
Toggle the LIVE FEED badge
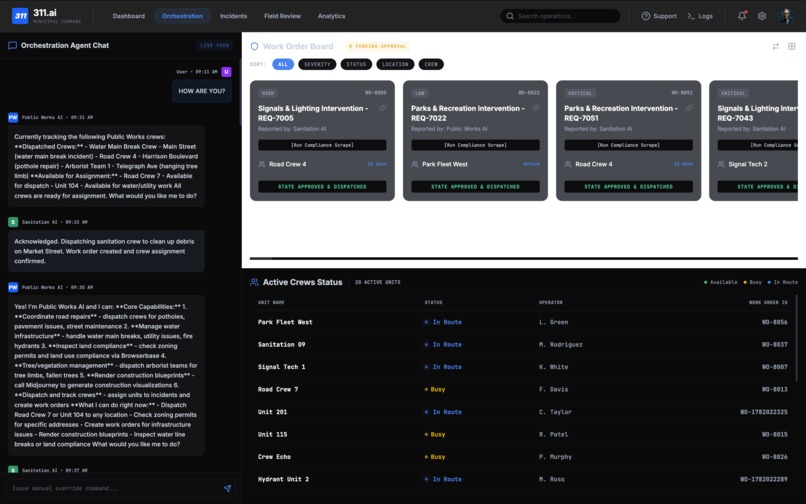(x=214, y=45)
